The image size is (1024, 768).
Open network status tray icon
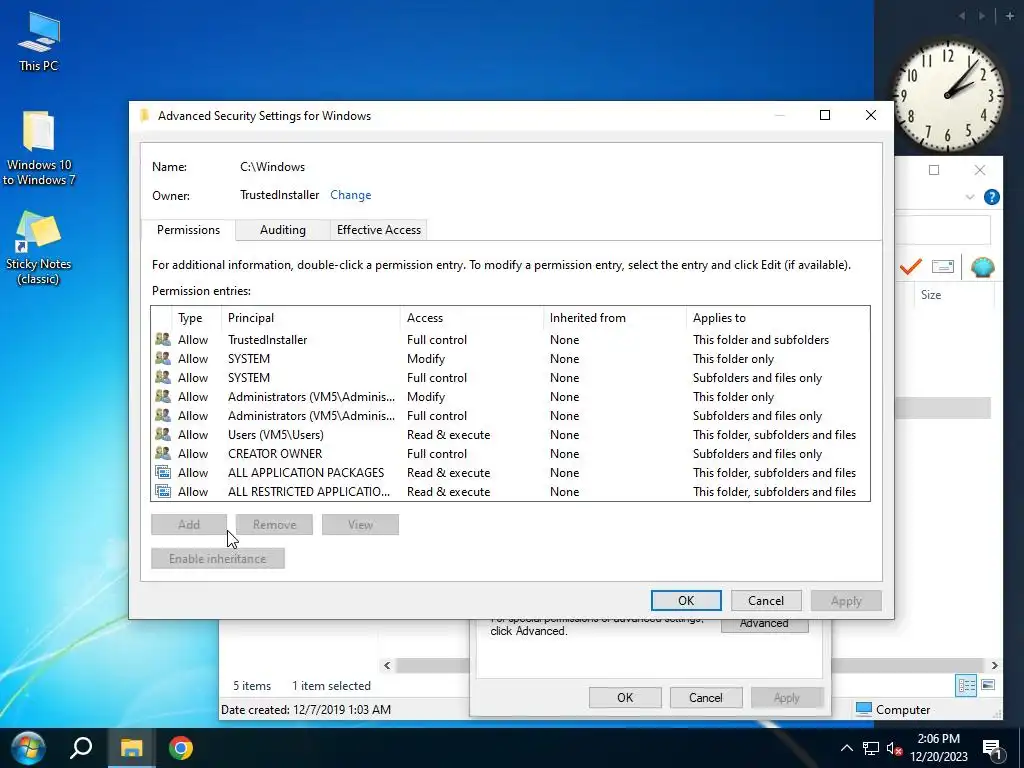pos(871,748)
